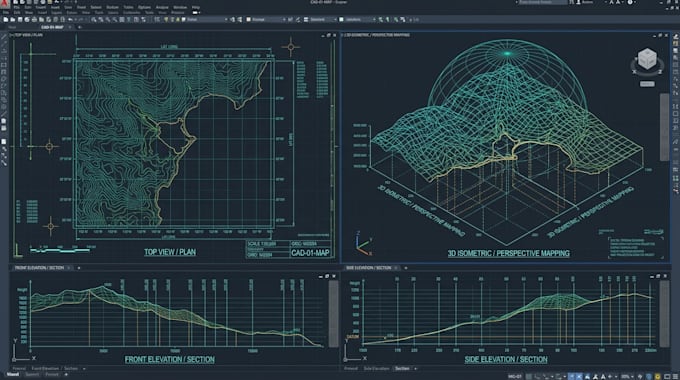This screenshot has width=680, height=380.
Task: Expand the arrow beside the plus status bar icon
Action: coord(616,376)
